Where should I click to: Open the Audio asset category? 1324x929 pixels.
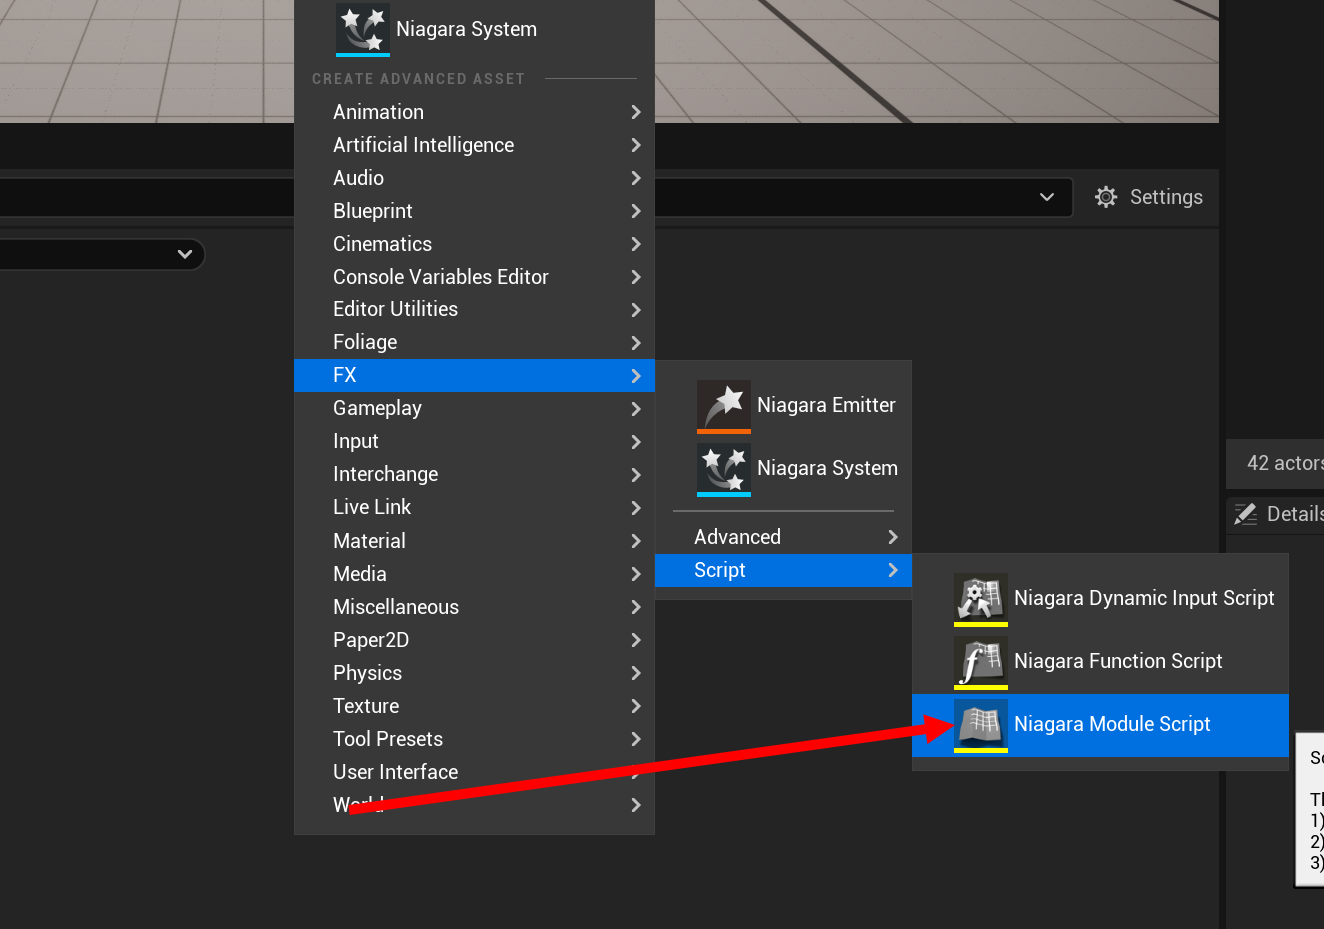pos(475,178)
